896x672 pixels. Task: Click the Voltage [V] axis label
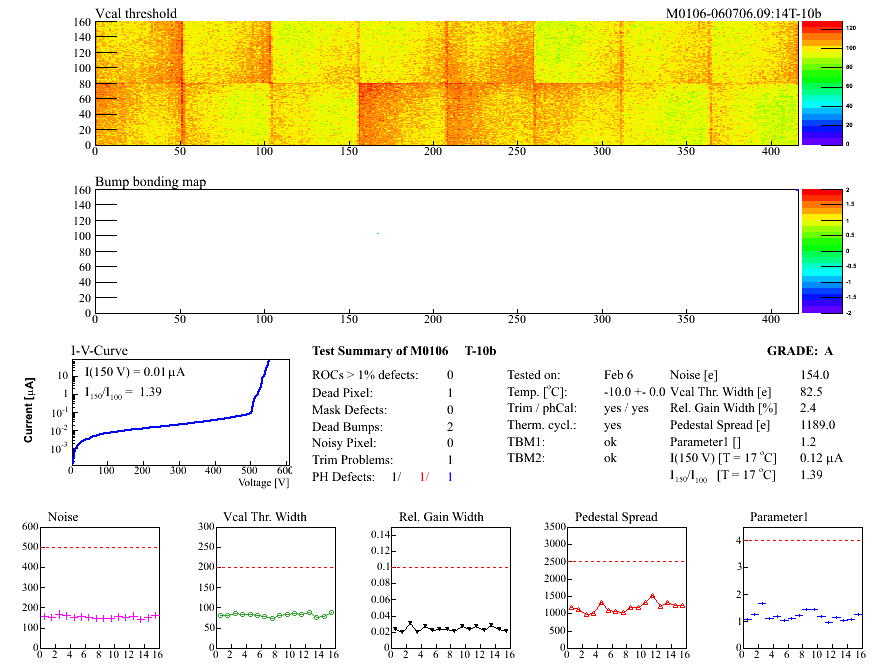point(263,482)
